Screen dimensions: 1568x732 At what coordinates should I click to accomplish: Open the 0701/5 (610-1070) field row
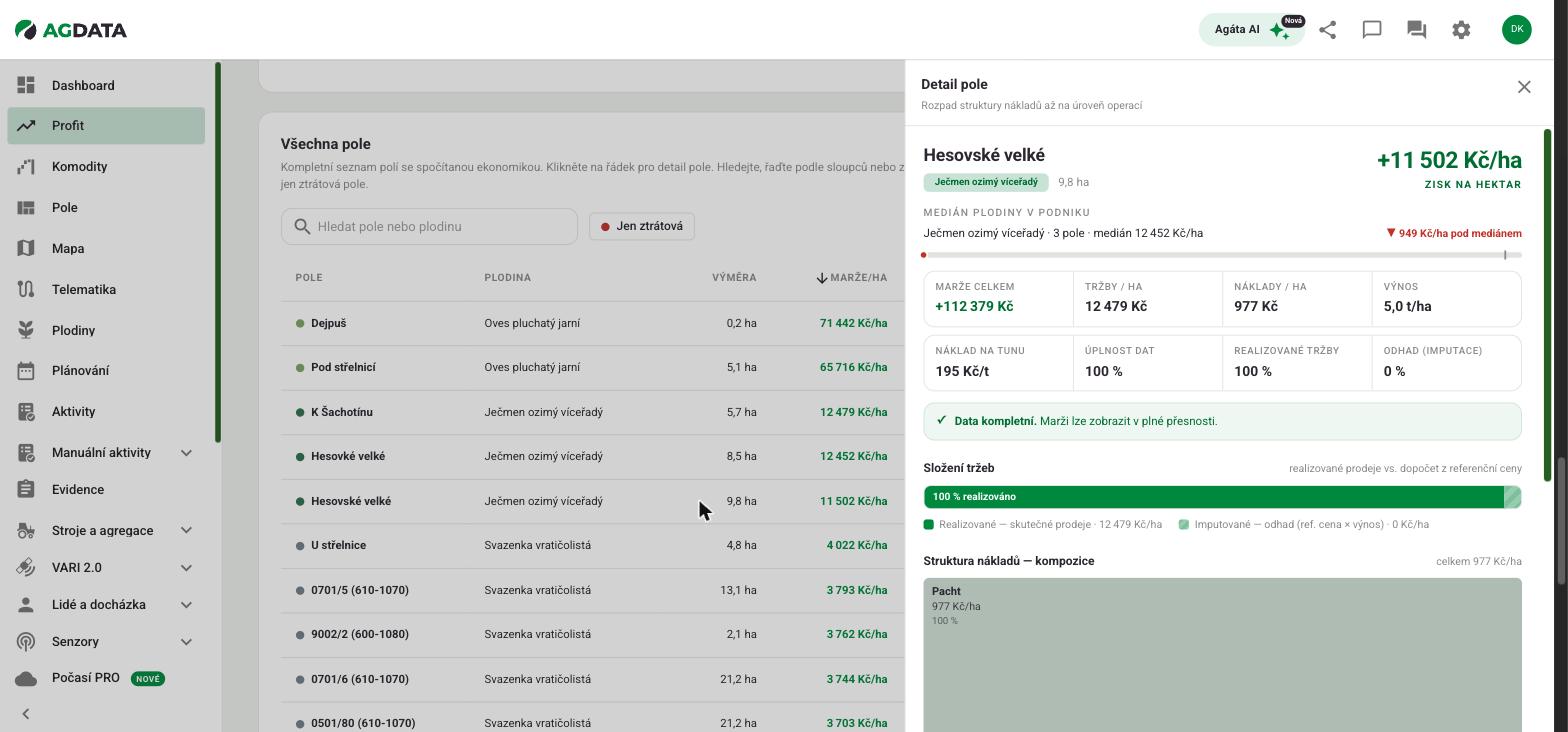click(592, 590)
